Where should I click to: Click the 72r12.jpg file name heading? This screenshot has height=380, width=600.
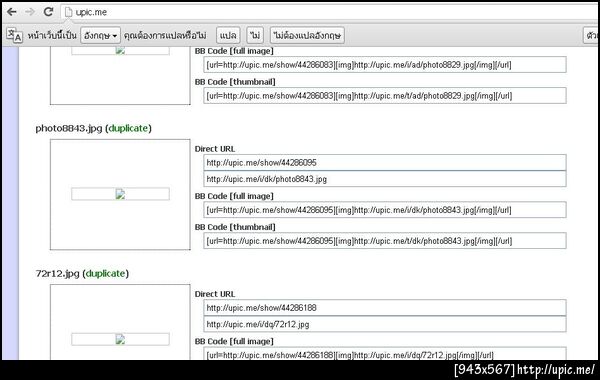[57, 274]
